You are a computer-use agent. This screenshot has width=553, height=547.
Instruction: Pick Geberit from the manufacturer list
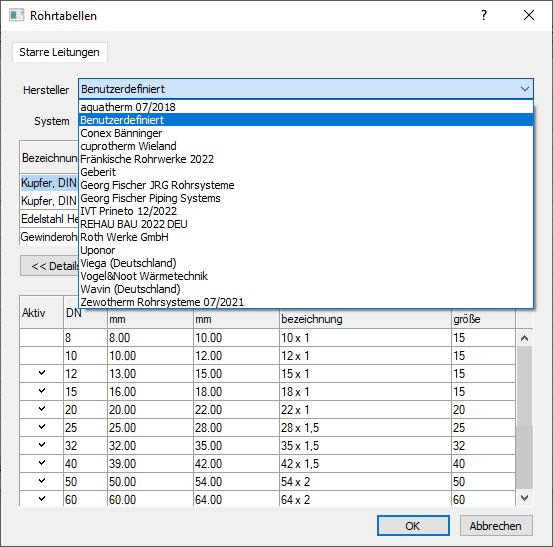306,172
